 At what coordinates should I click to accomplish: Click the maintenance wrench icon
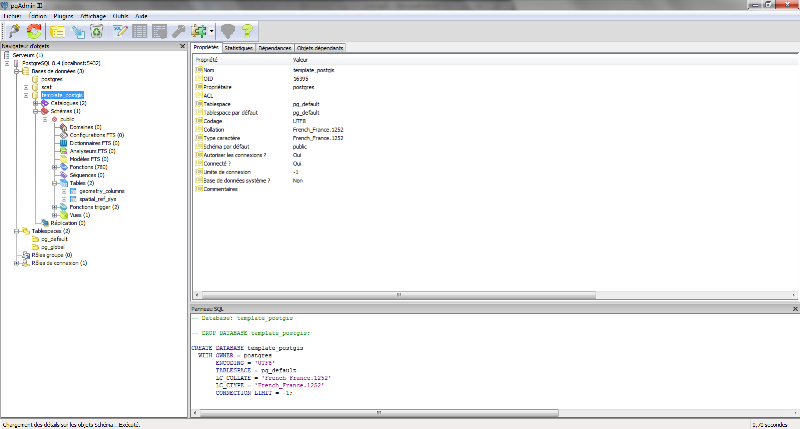coord(178,32)
